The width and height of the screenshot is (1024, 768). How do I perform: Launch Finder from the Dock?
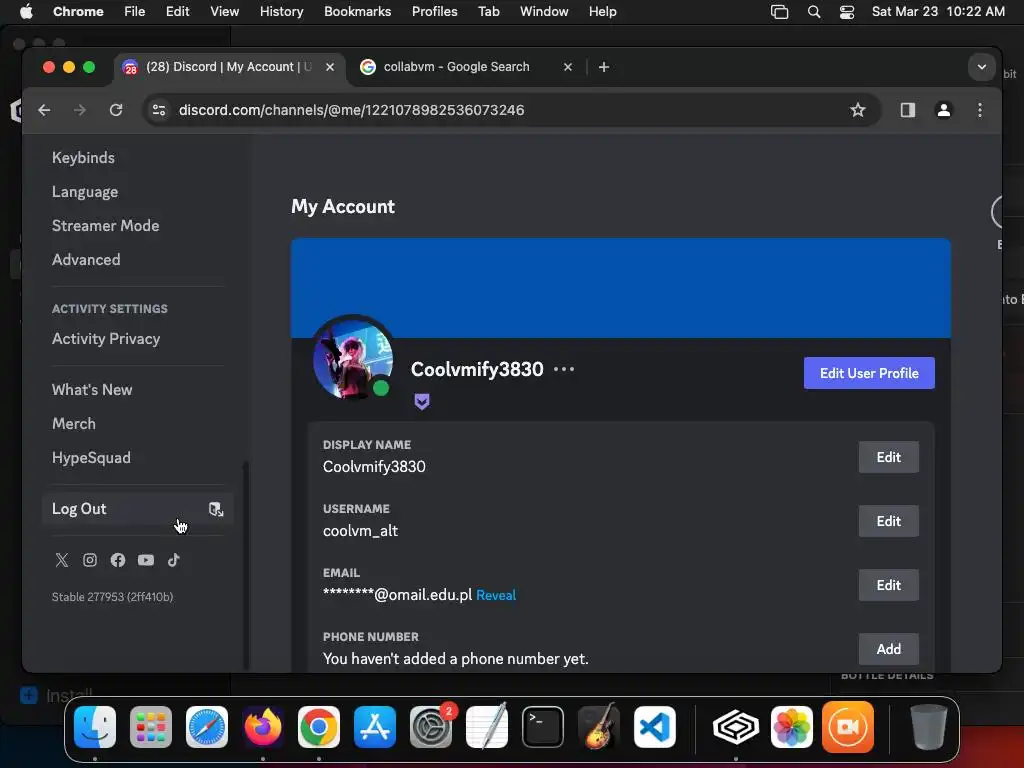95,727
